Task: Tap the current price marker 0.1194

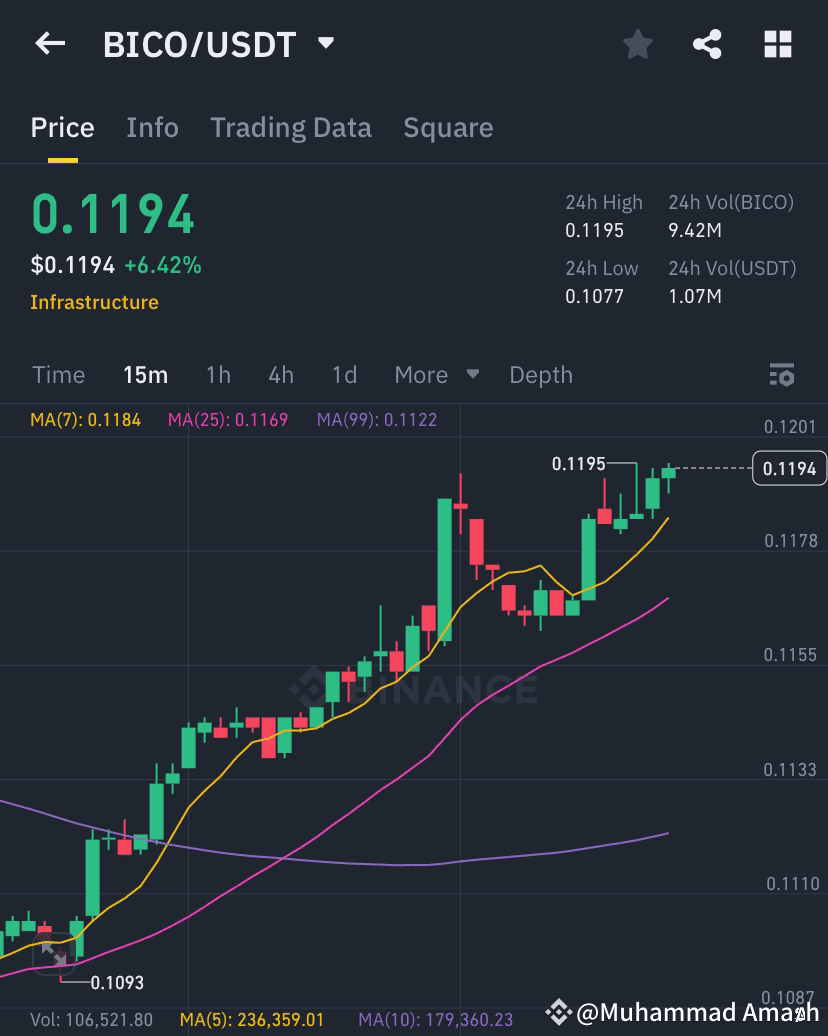Action: (x=789, y=468)
